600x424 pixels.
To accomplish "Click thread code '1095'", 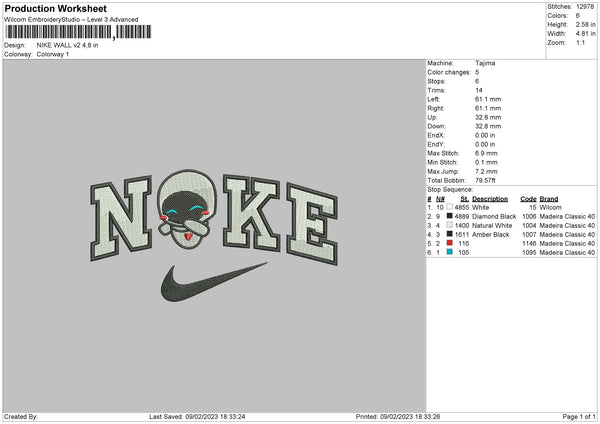I will click(529, 253).
